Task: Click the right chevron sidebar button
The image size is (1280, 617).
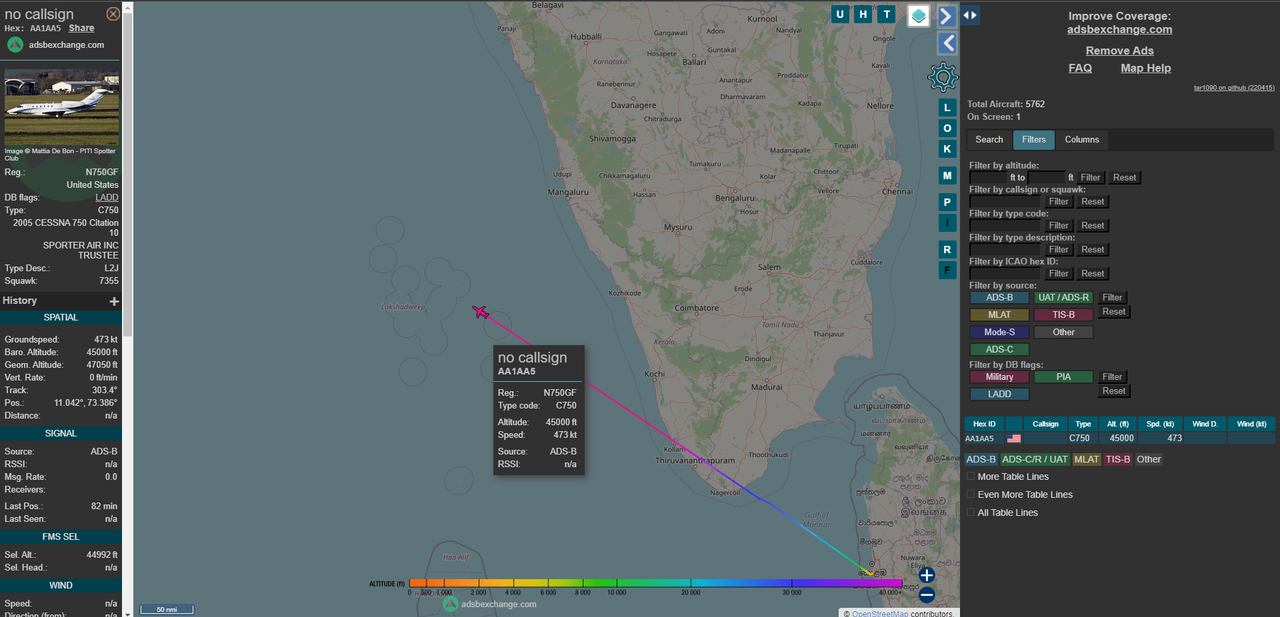Action: point(947,15)
